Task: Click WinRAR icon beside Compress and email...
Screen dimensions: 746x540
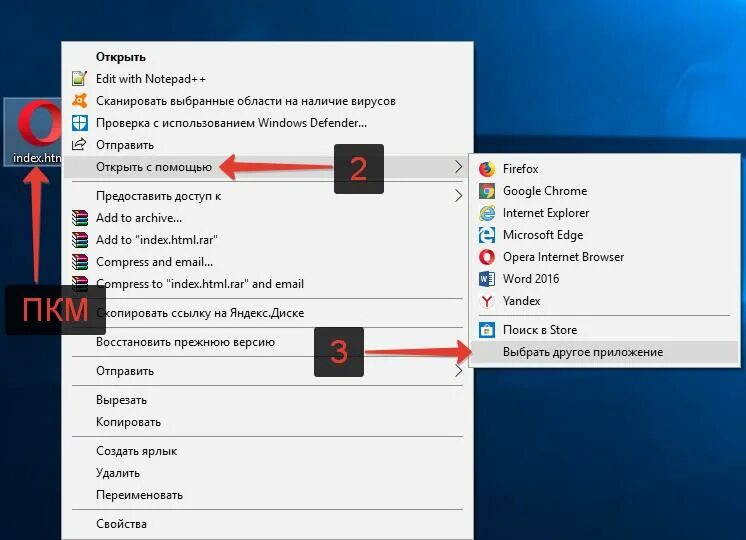Action: (x=80, y=261)
